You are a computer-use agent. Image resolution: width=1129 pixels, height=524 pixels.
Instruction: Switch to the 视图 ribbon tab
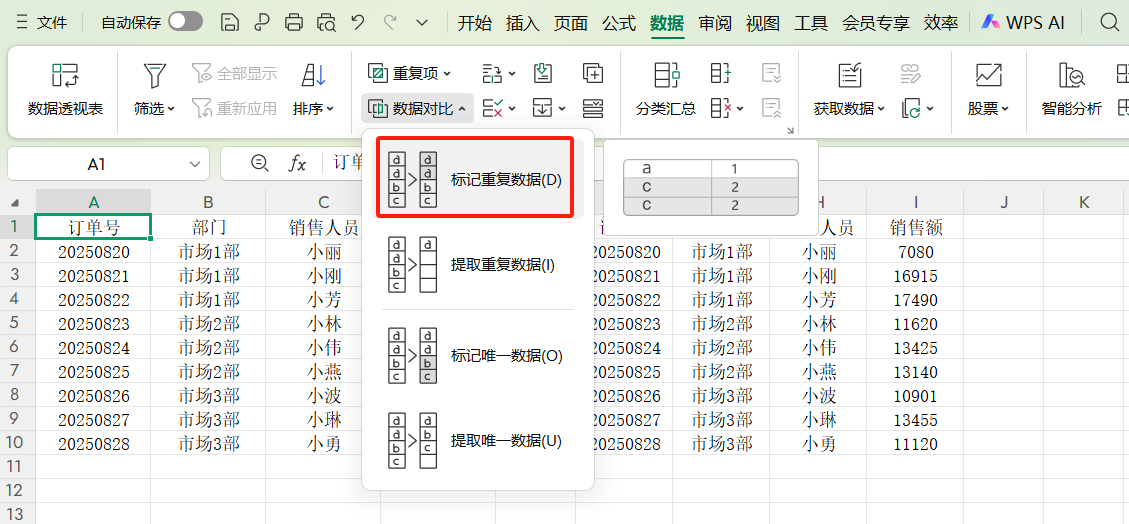(x=763, y=22)
